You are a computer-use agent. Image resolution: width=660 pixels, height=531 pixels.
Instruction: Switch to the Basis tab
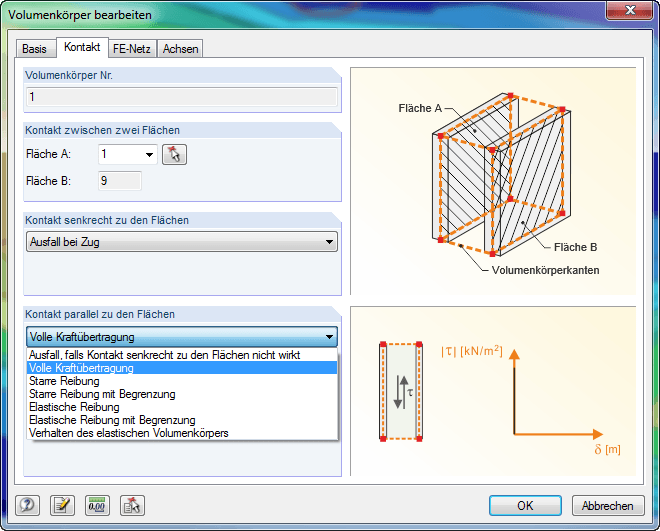(34, 49)
